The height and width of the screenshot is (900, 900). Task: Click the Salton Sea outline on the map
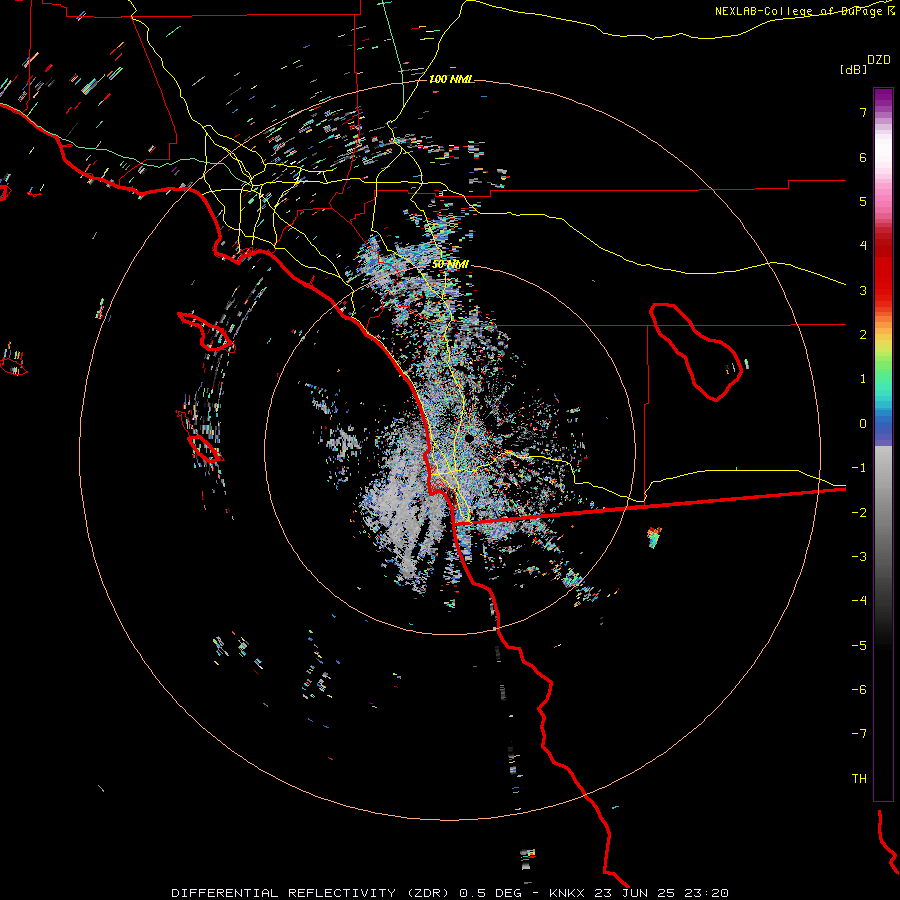(x=696, y=352)
